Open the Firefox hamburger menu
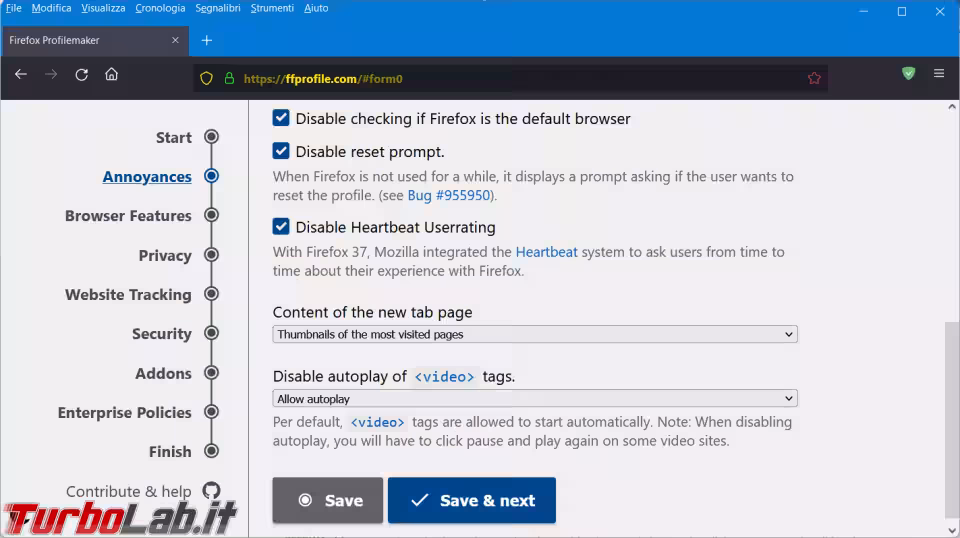The width and height of the screenshot is (960, 538). 939,73
